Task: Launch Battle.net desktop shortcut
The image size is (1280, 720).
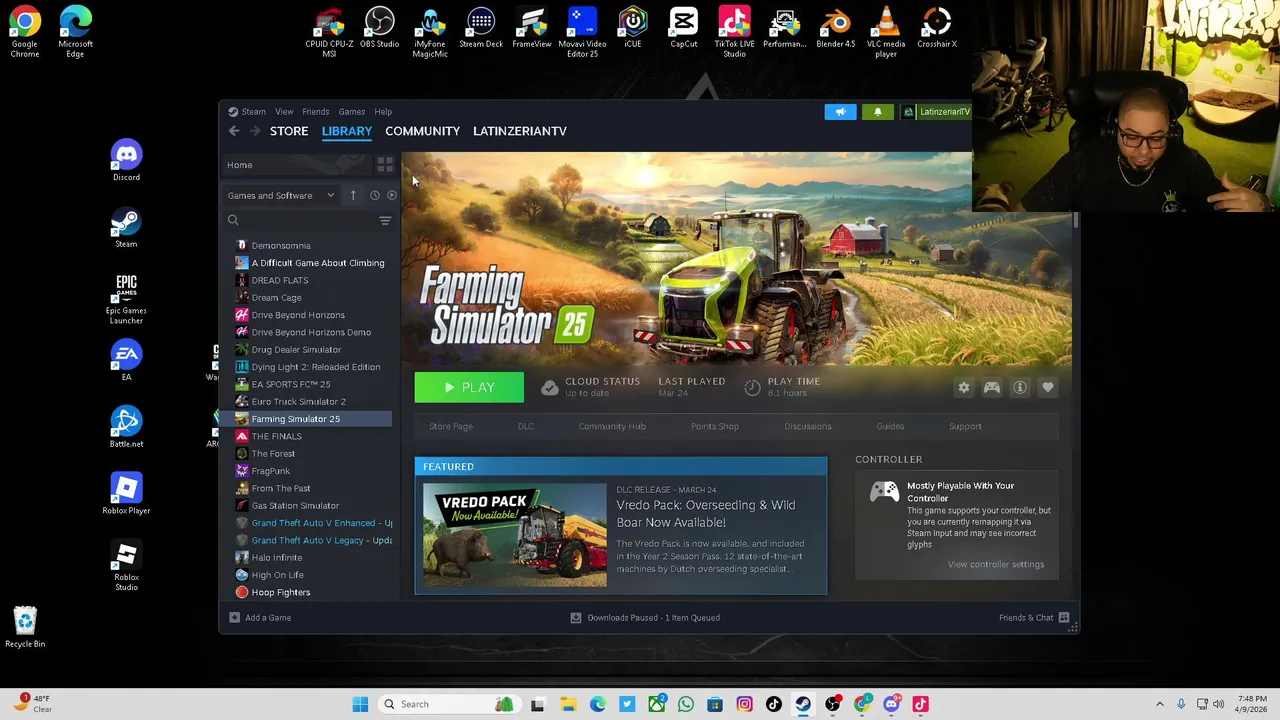Action: point(126,427)
